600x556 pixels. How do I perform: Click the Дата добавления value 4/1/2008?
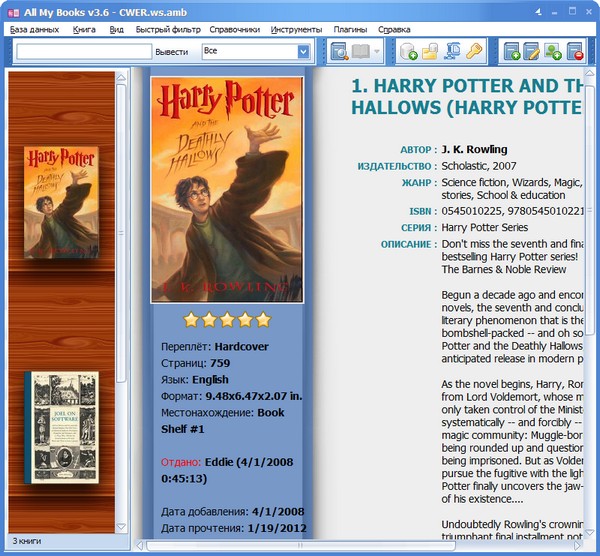pyautogui.click(x=278, y=512)
